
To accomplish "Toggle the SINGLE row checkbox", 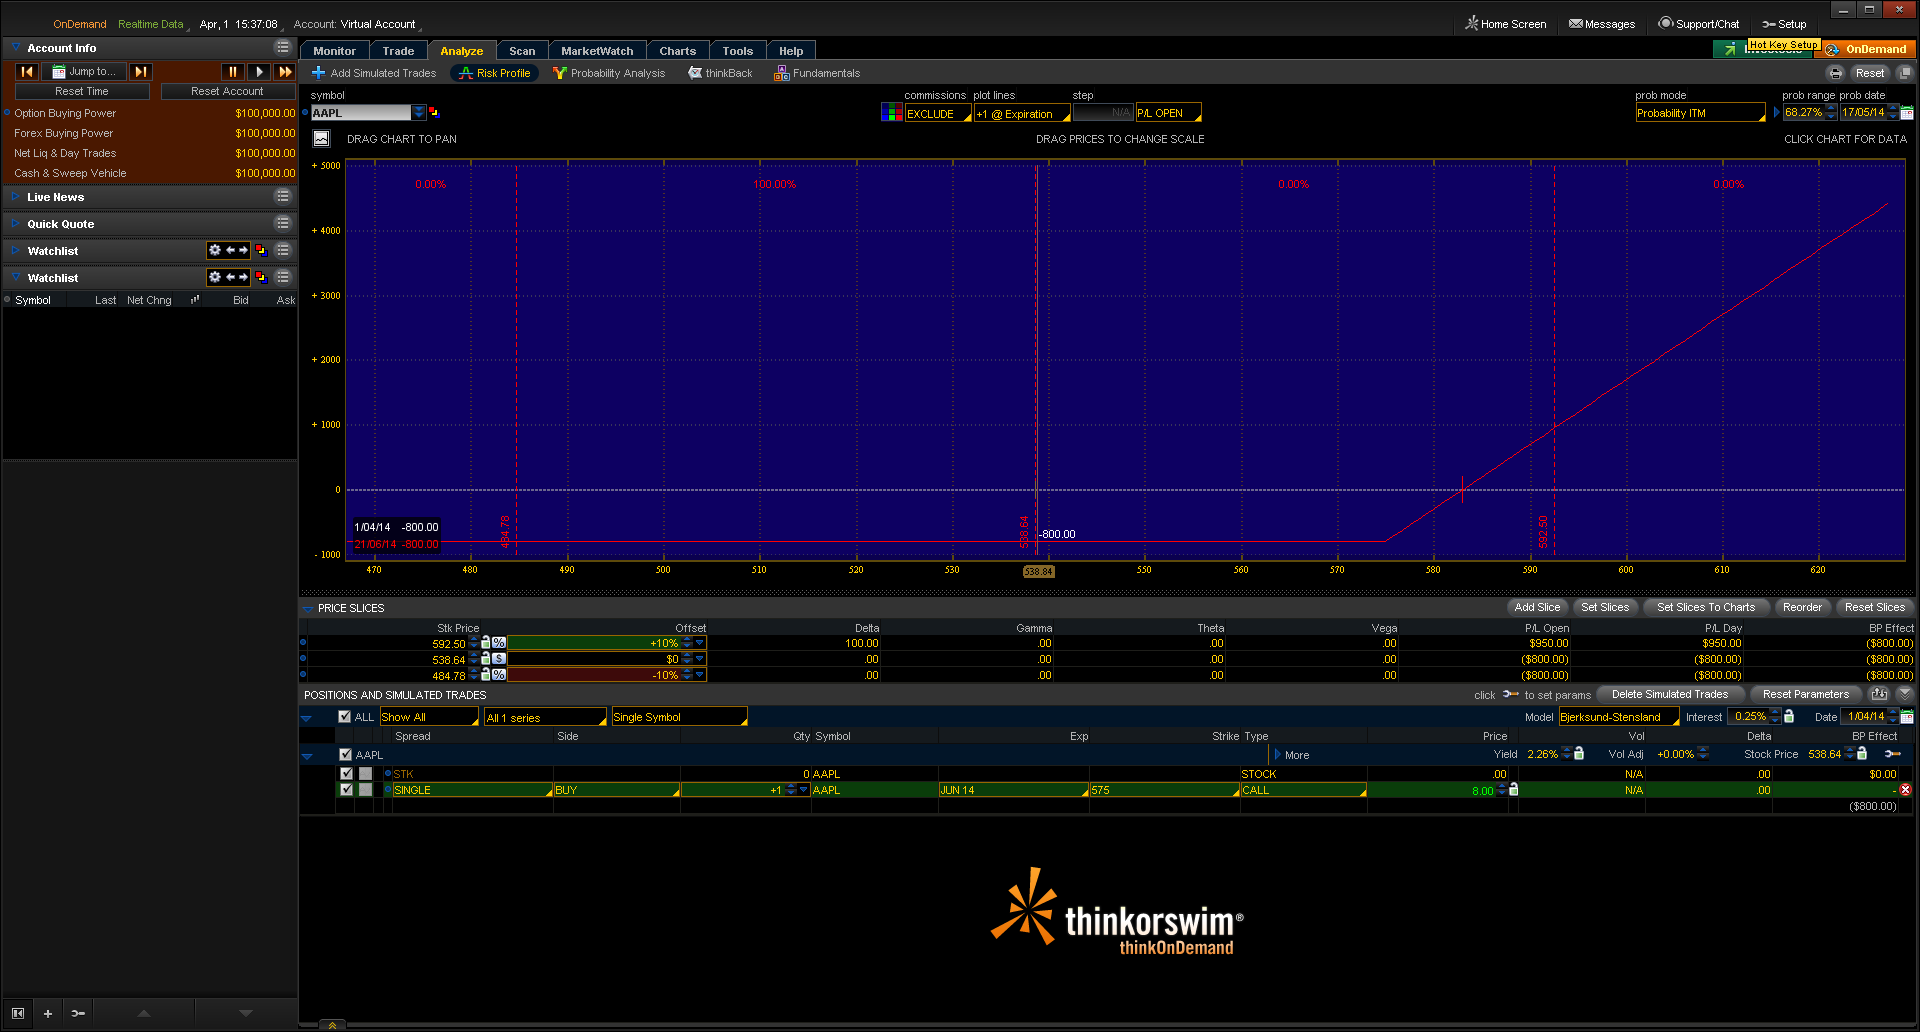I will 346,790.
